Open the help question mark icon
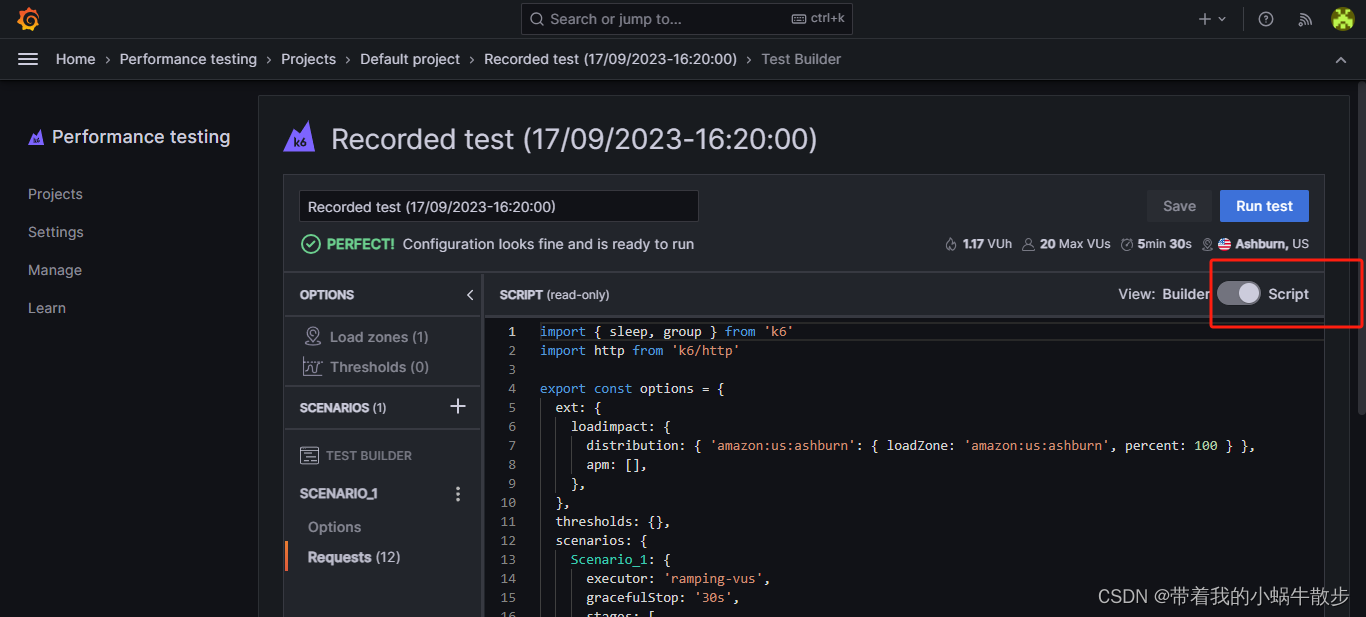 [1266, 19]
